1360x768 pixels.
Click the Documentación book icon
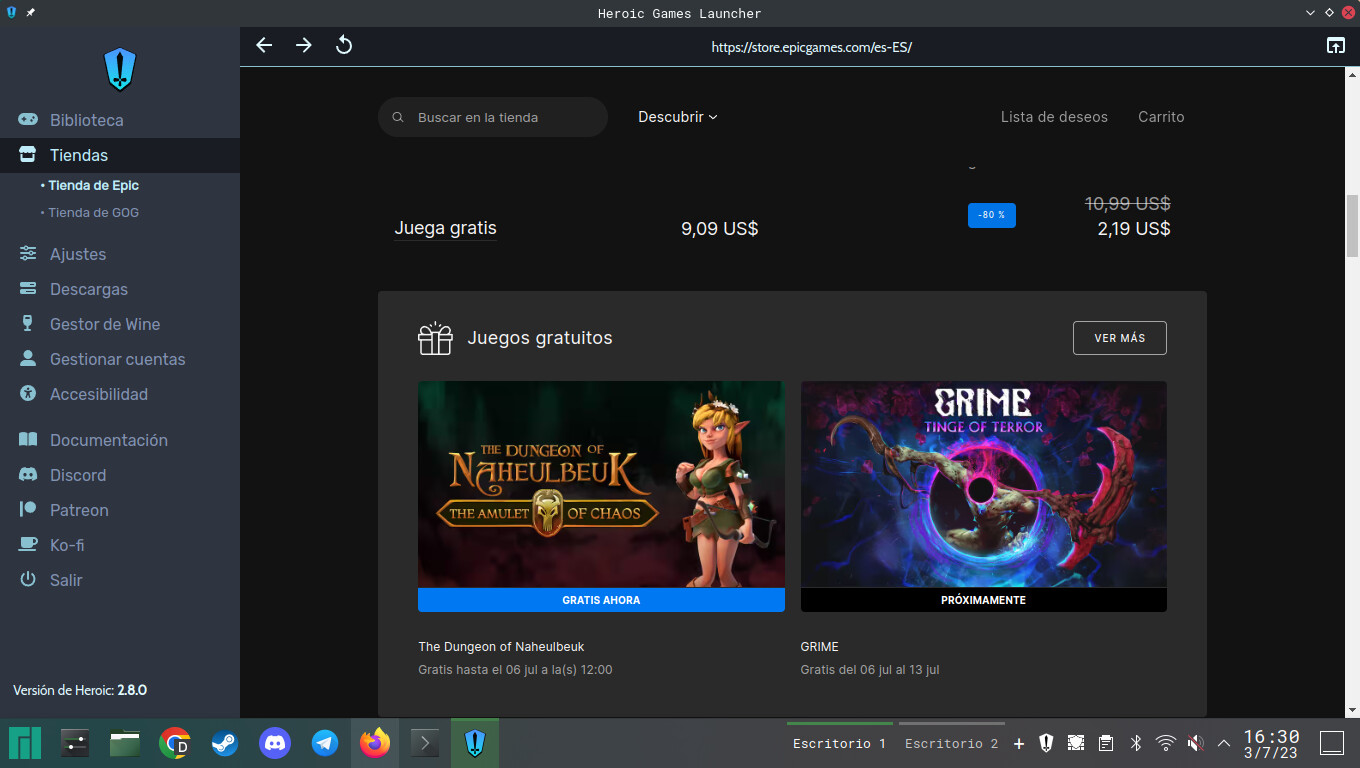(x=28, y=440)
